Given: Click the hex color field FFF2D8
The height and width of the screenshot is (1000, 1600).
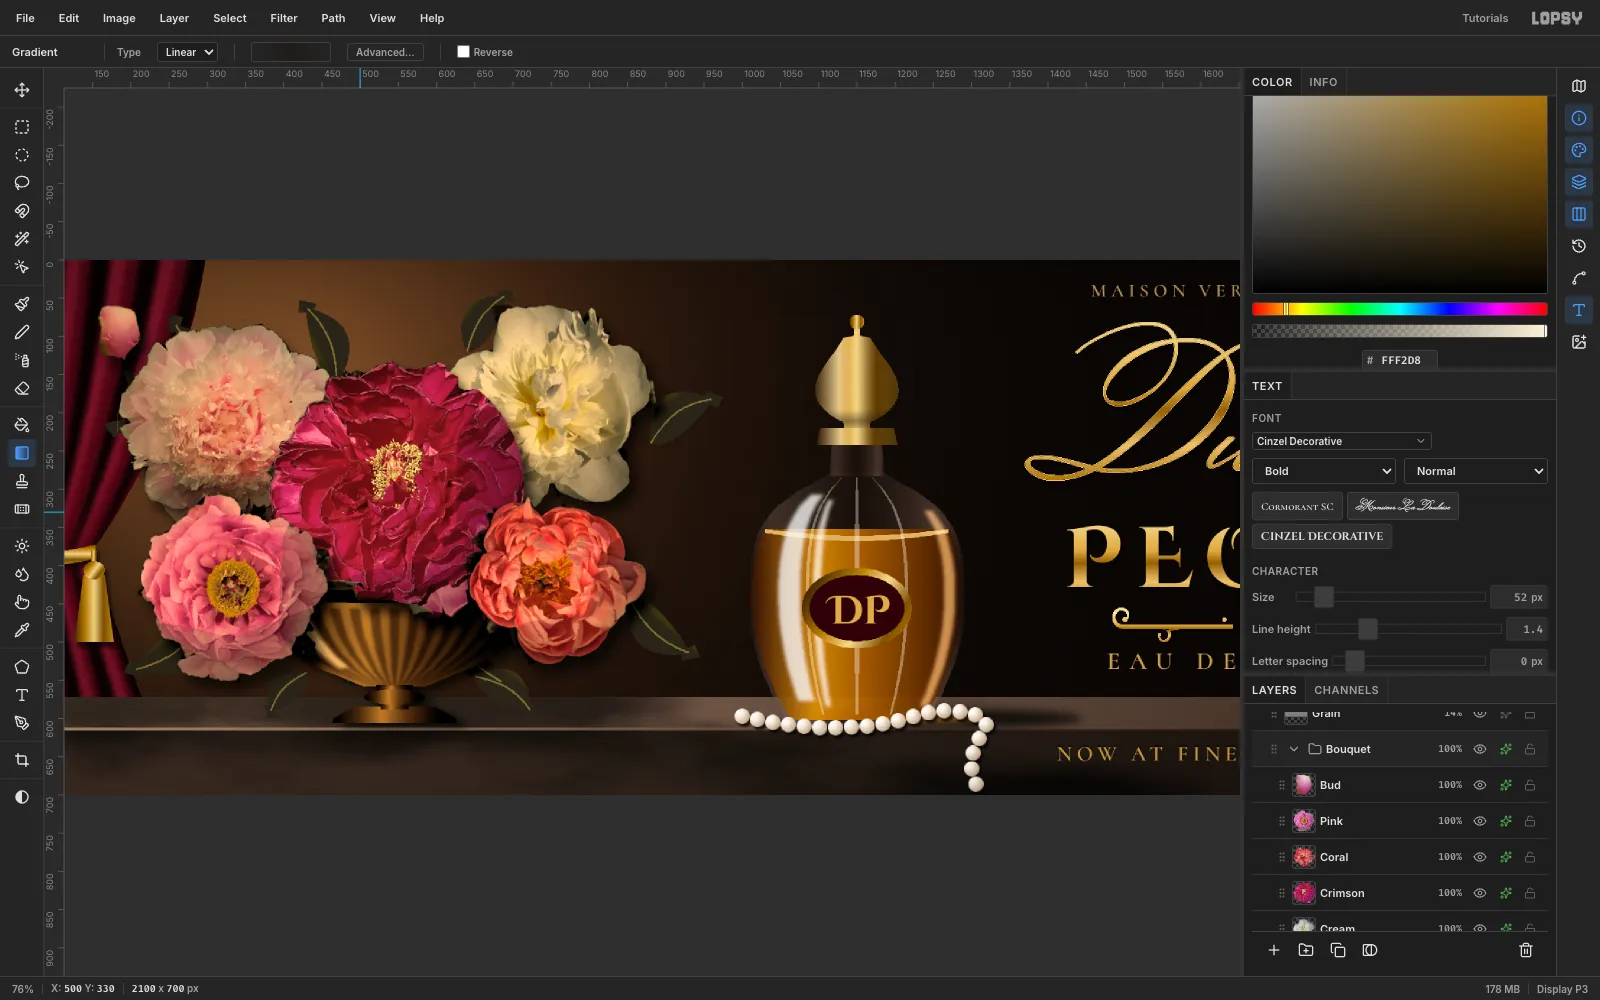Looking at the screenshot, I should [1400, 360].
